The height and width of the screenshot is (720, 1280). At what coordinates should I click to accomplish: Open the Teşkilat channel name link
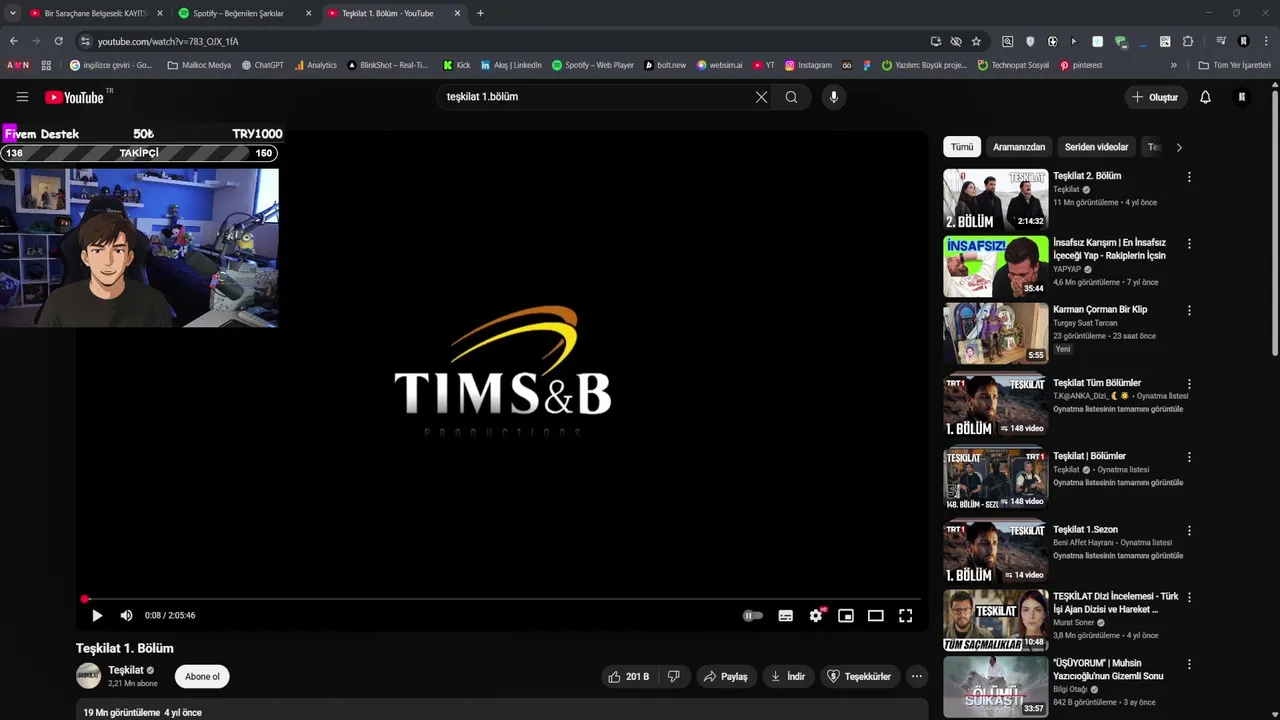point(126,670)
